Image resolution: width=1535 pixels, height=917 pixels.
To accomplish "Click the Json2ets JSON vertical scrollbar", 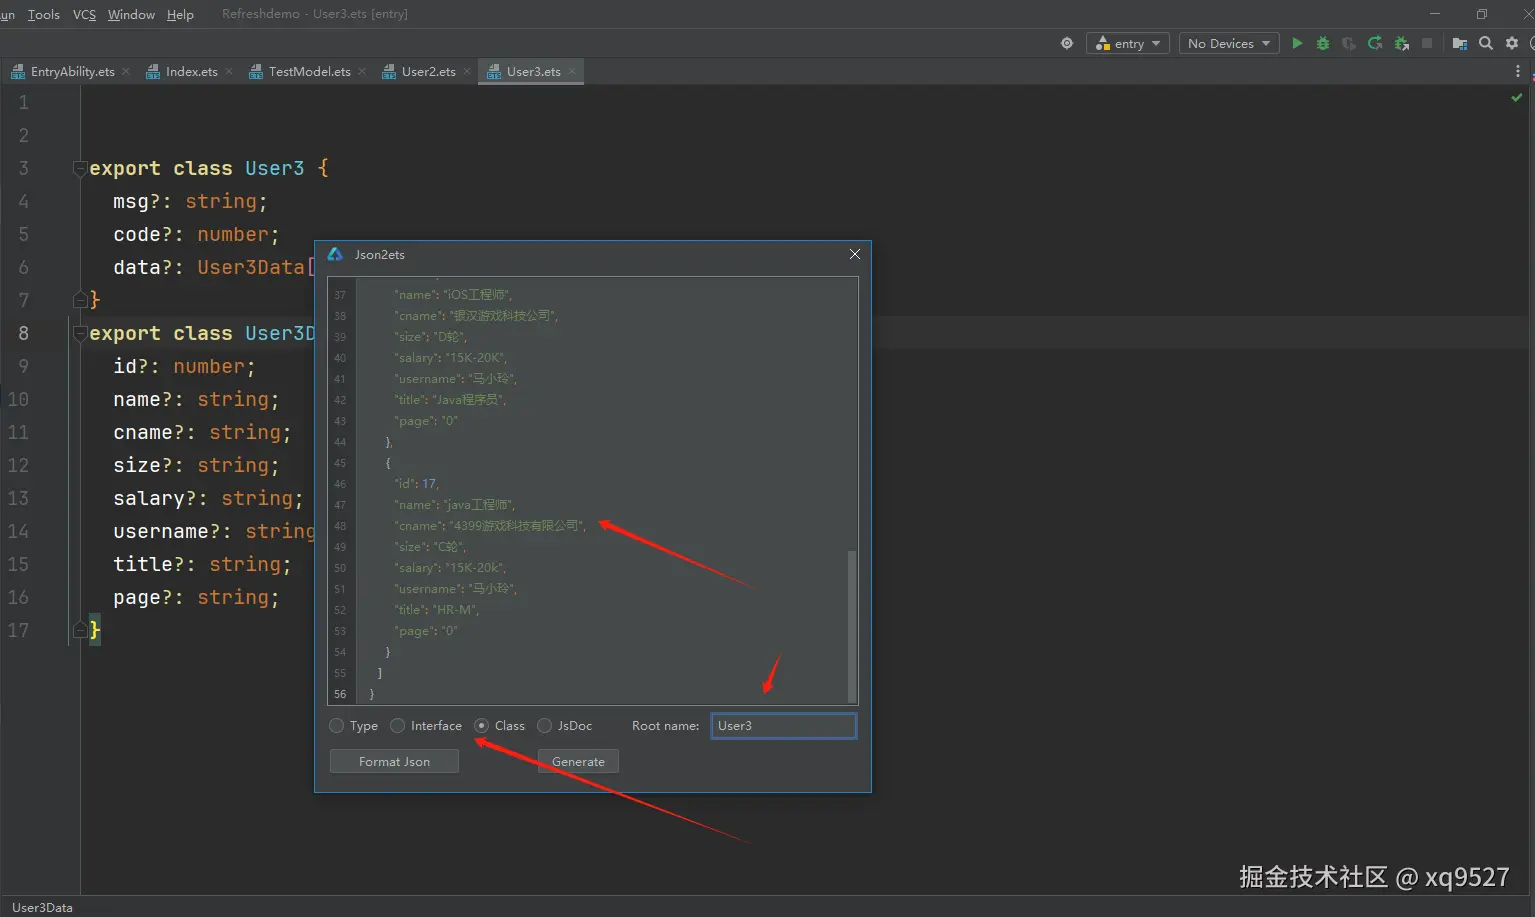I will (x=852, y=625).
